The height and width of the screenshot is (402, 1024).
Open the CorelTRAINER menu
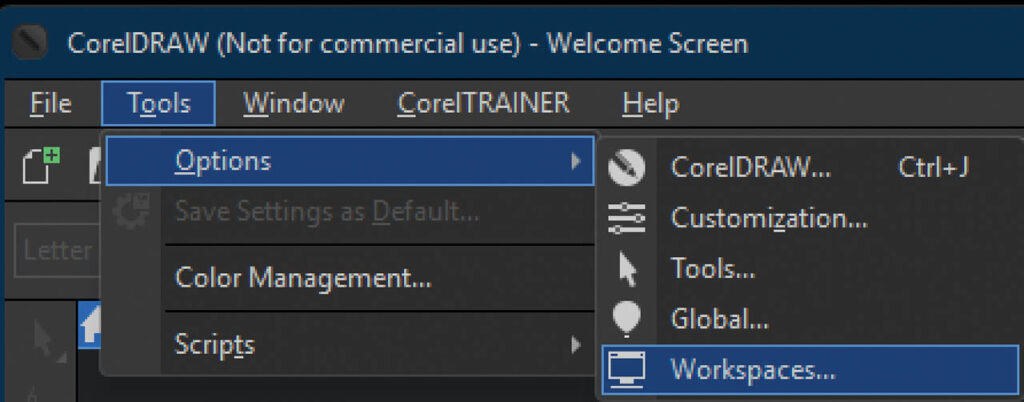tap(483, 103)
